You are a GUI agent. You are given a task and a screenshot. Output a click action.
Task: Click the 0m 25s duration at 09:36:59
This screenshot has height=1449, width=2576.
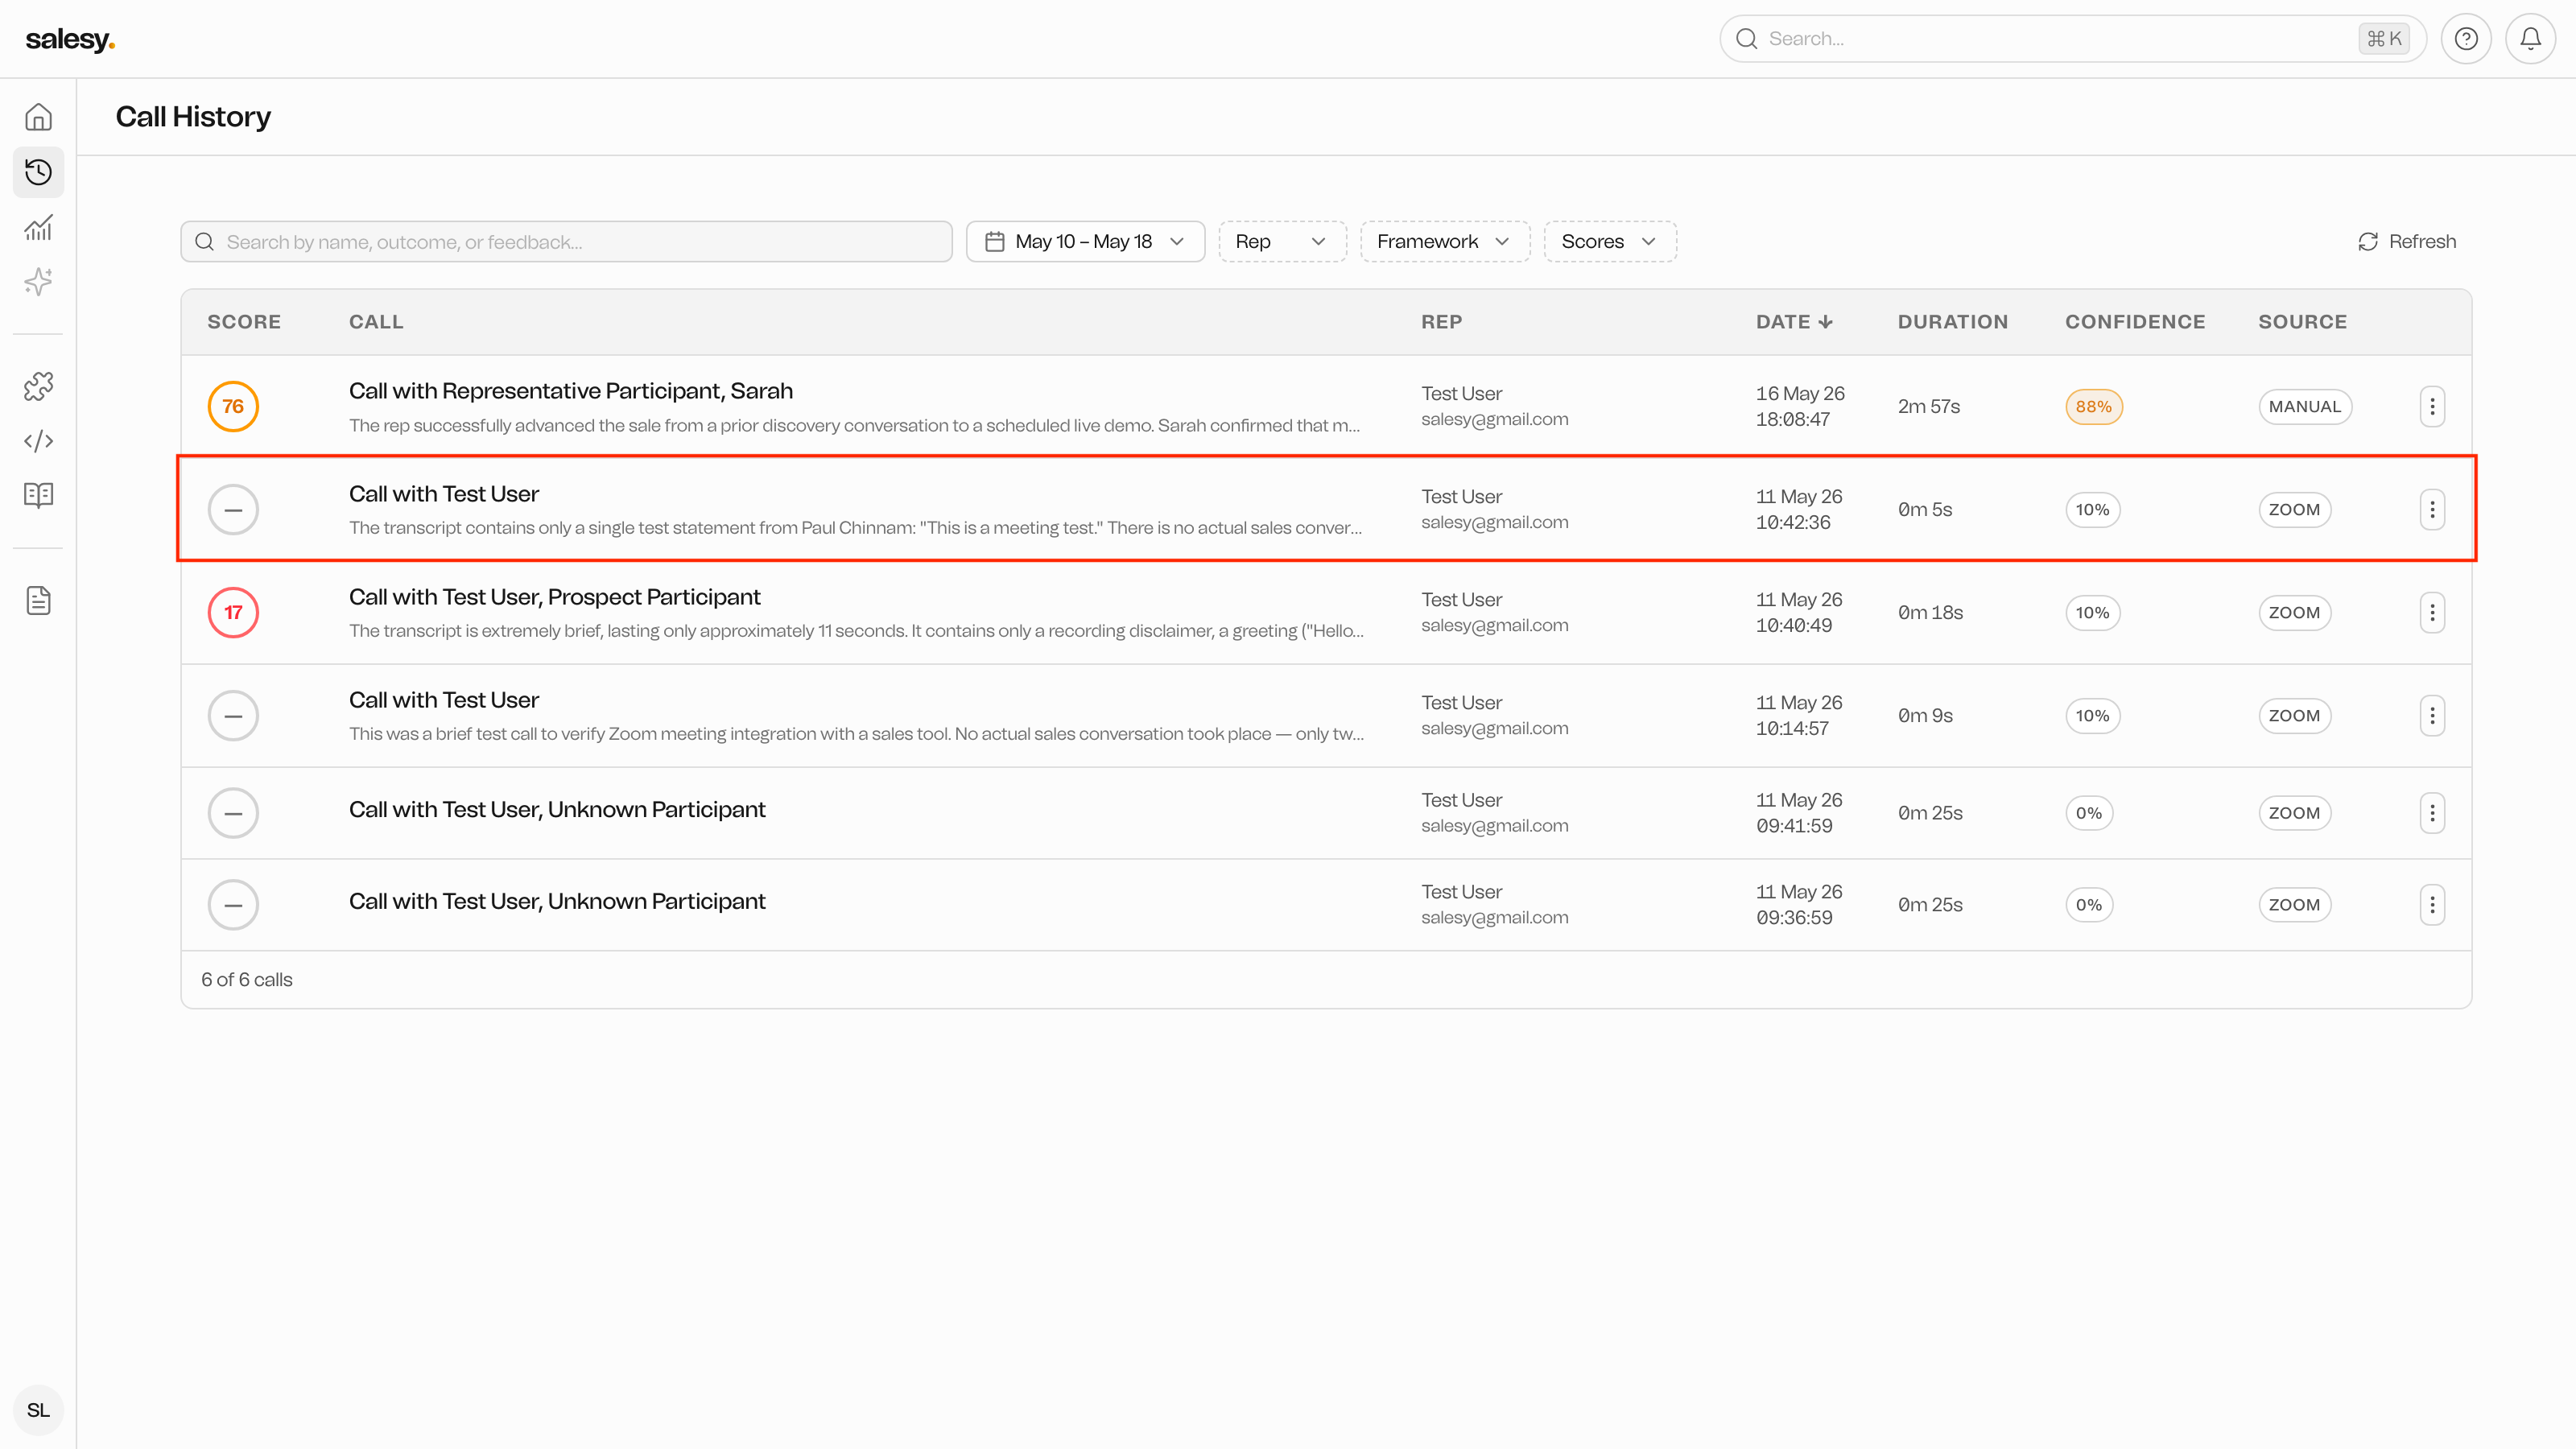tap(1930, 905)
